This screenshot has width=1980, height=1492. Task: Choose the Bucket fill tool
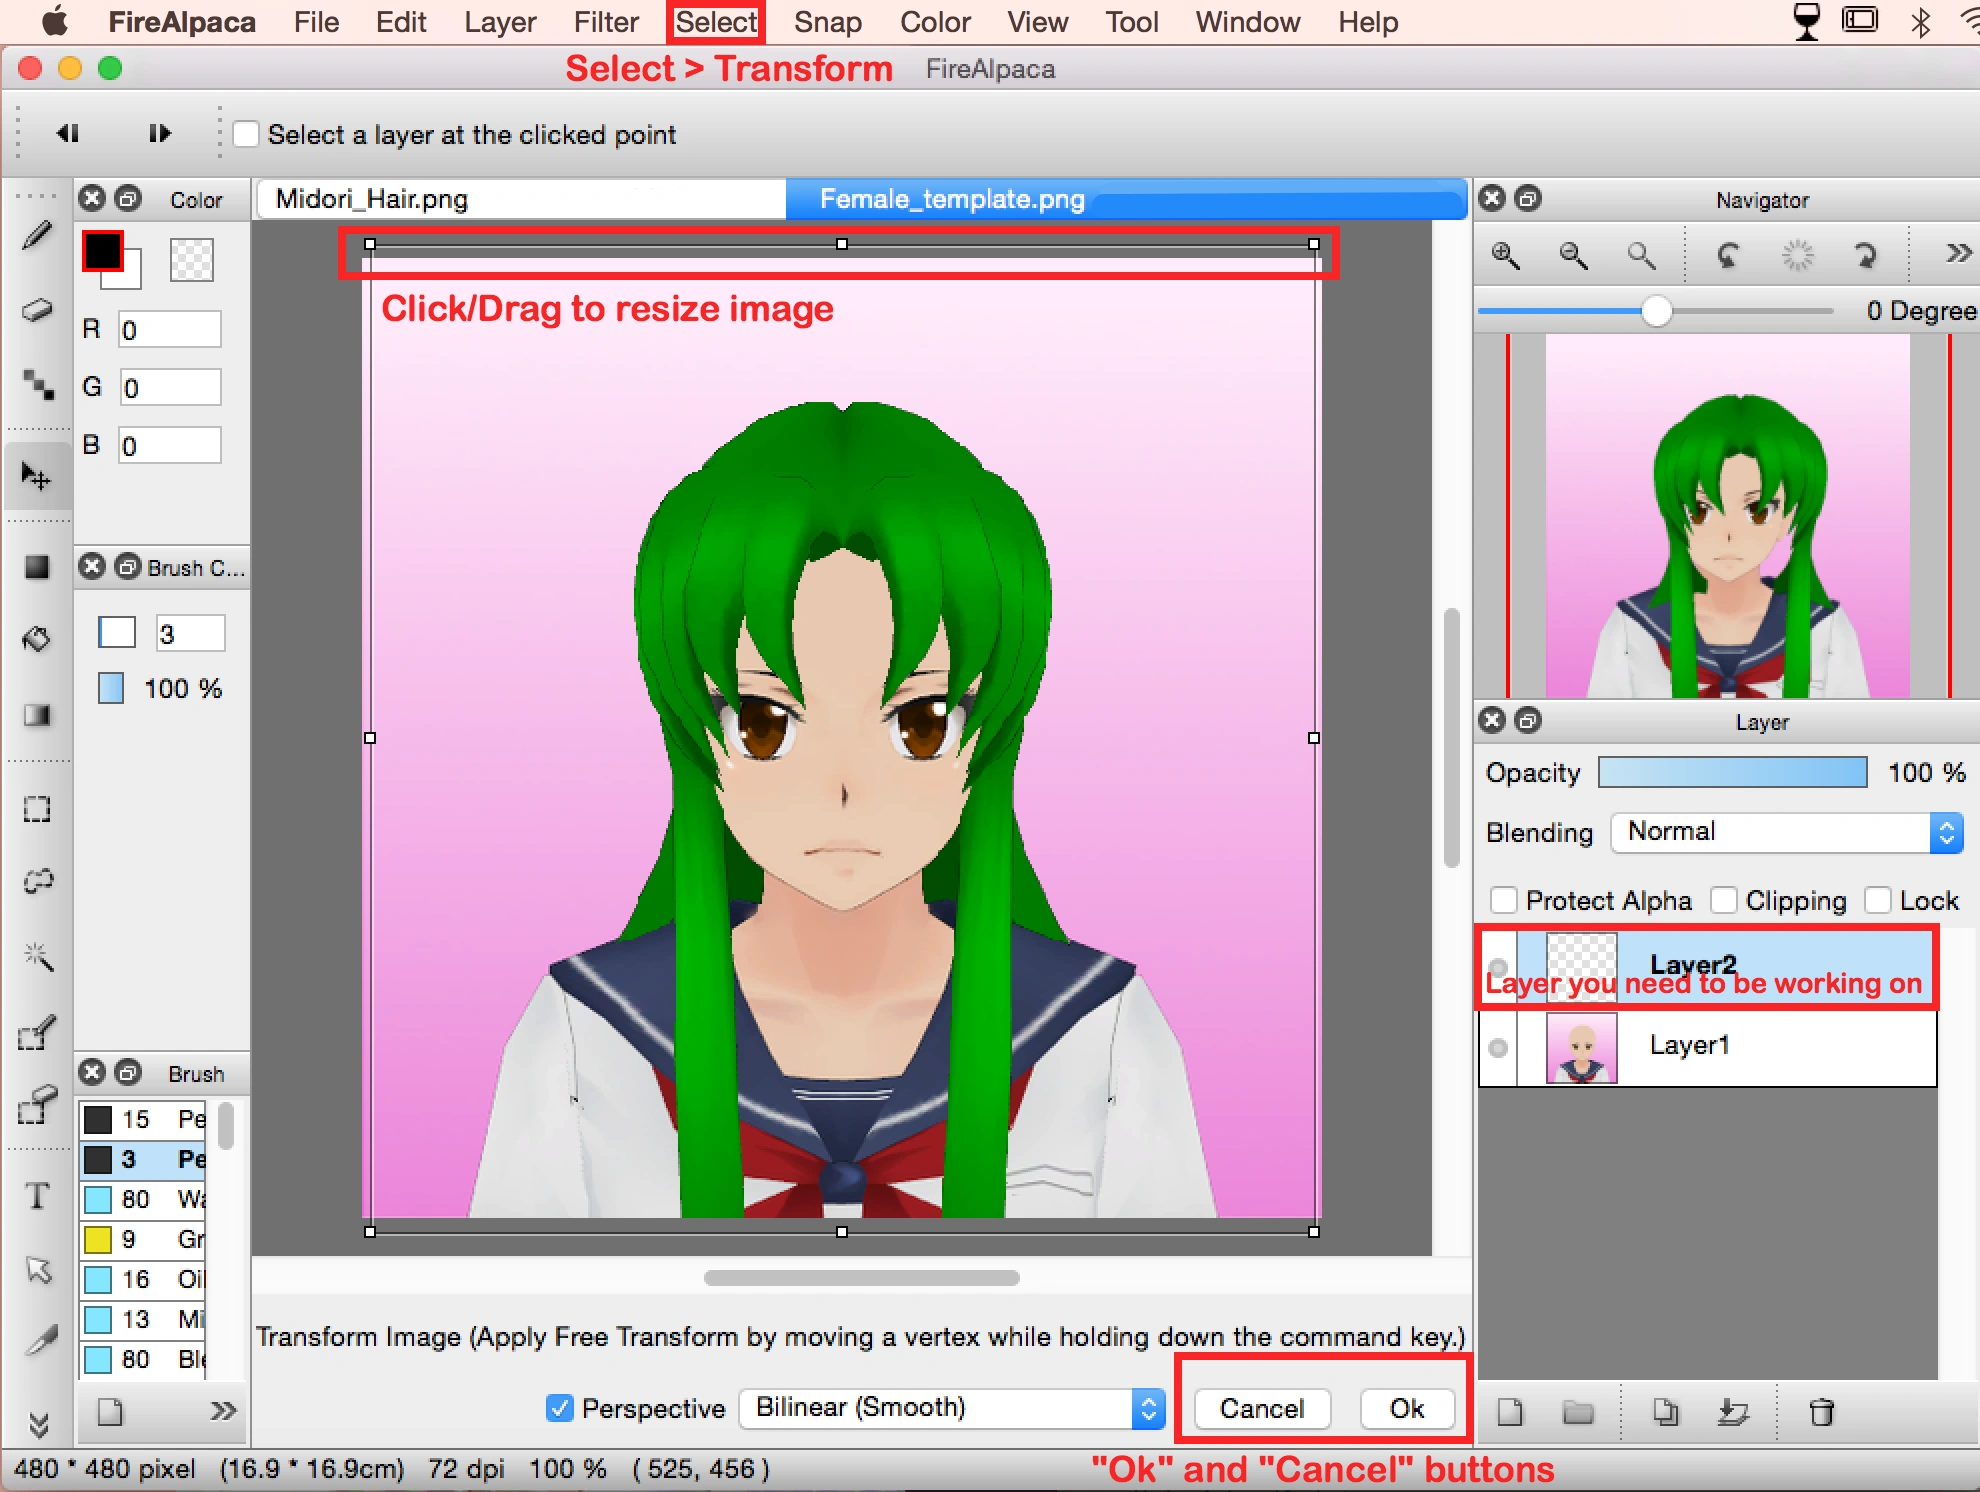(x=37, y=639)
